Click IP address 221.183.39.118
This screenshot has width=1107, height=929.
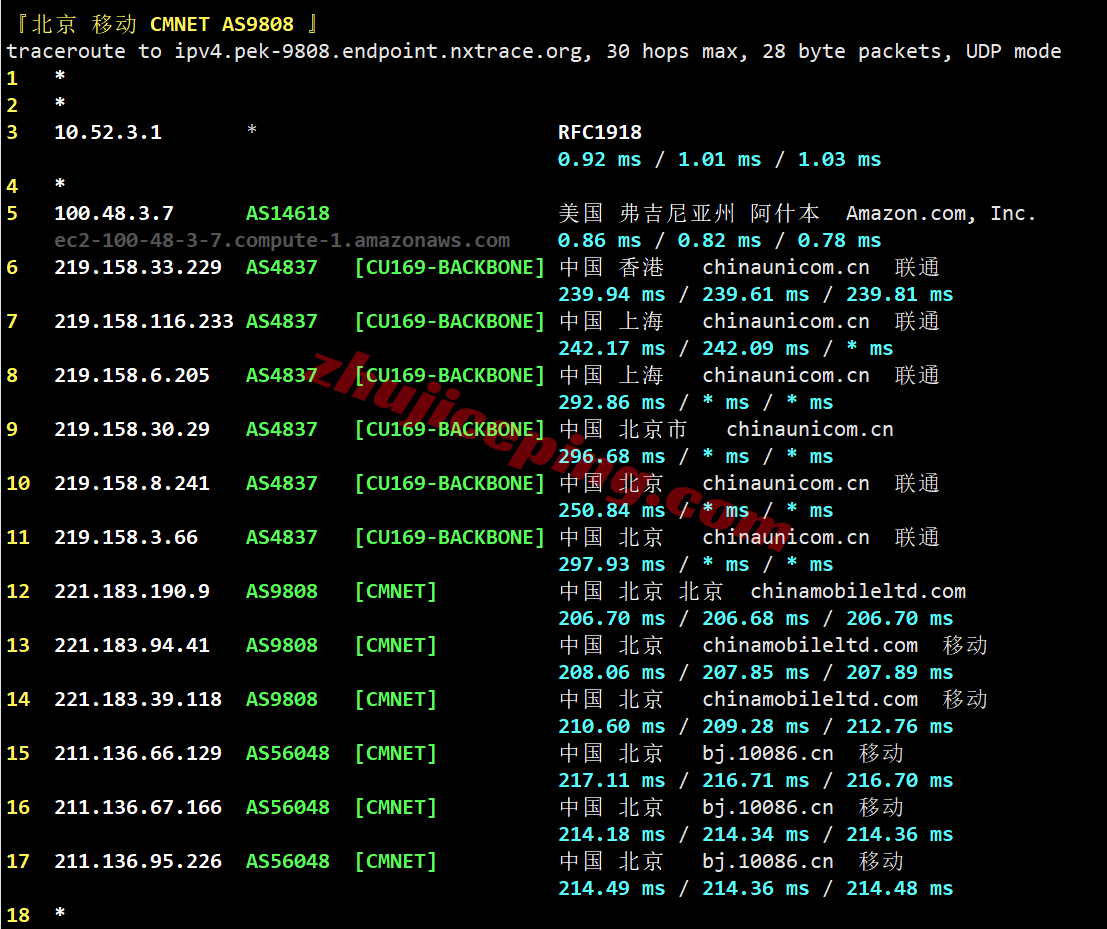click(x=138, y=700)
